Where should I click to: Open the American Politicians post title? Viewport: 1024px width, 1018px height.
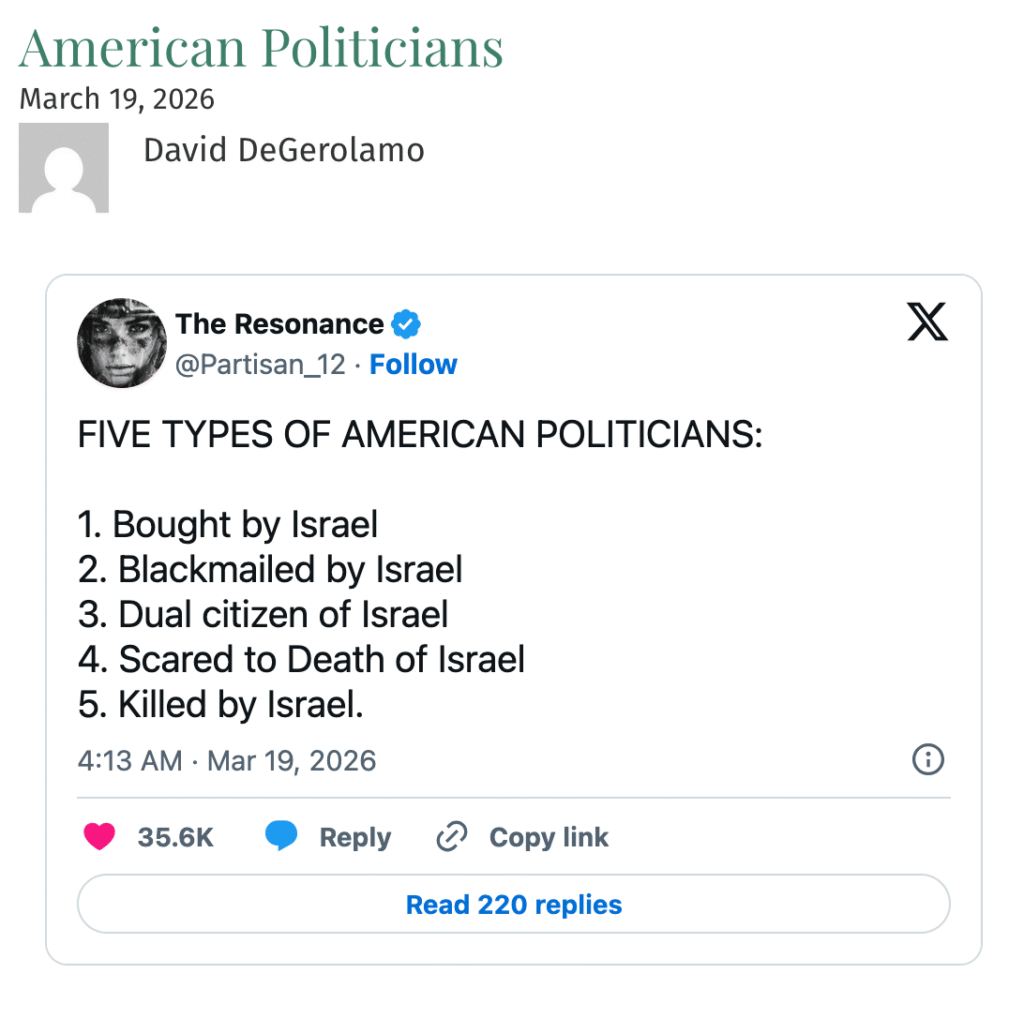tap(261, 47)
